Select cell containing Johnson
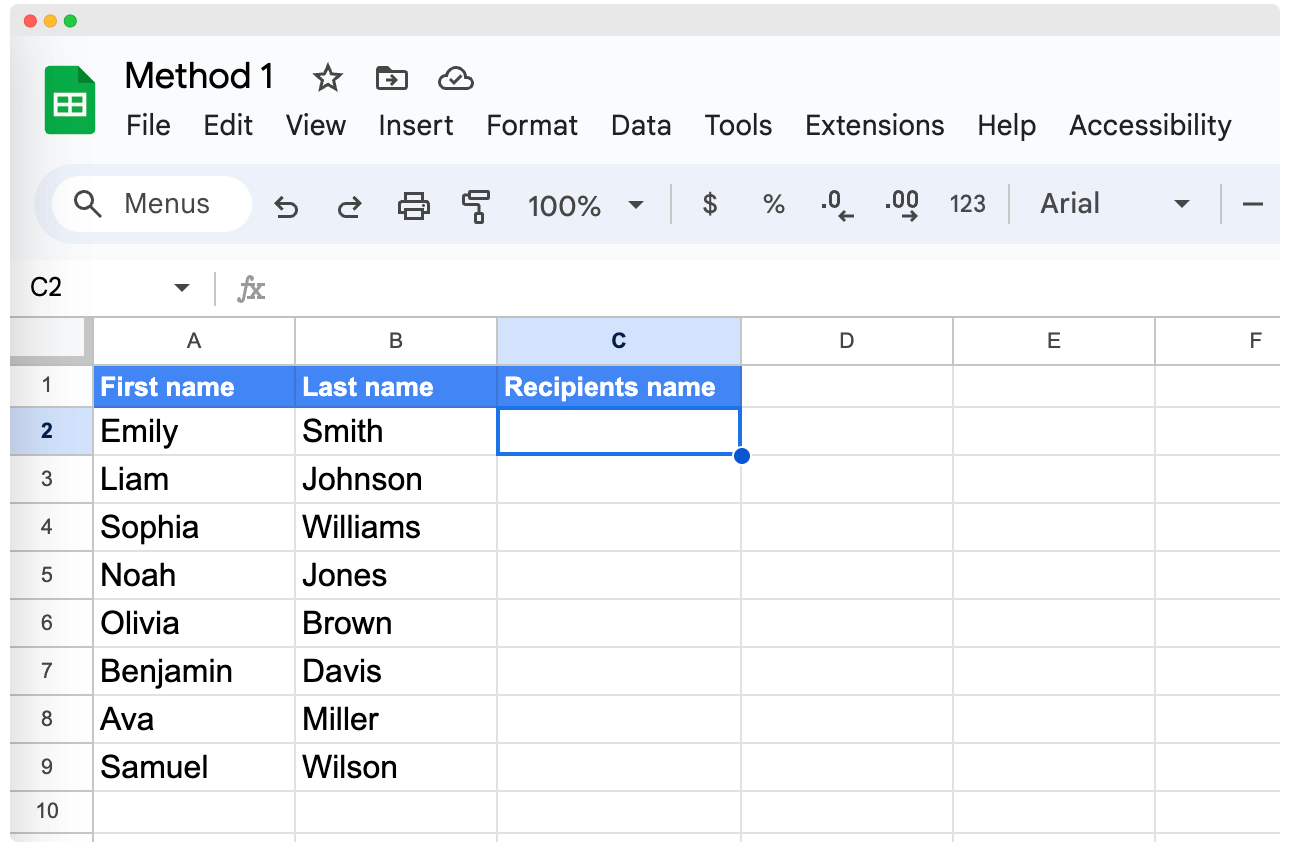The height and width of the screenshot is (846, 1290). tap(396, 479)
